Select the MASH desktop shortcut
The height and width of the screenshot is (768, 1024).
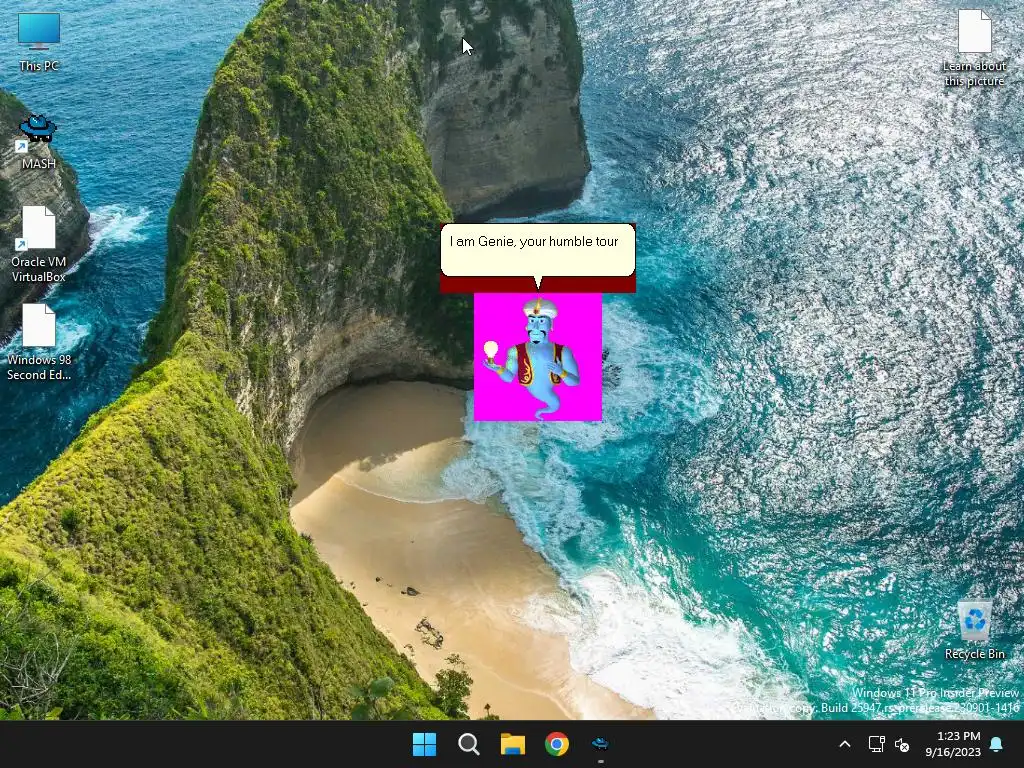pos(39,141)
